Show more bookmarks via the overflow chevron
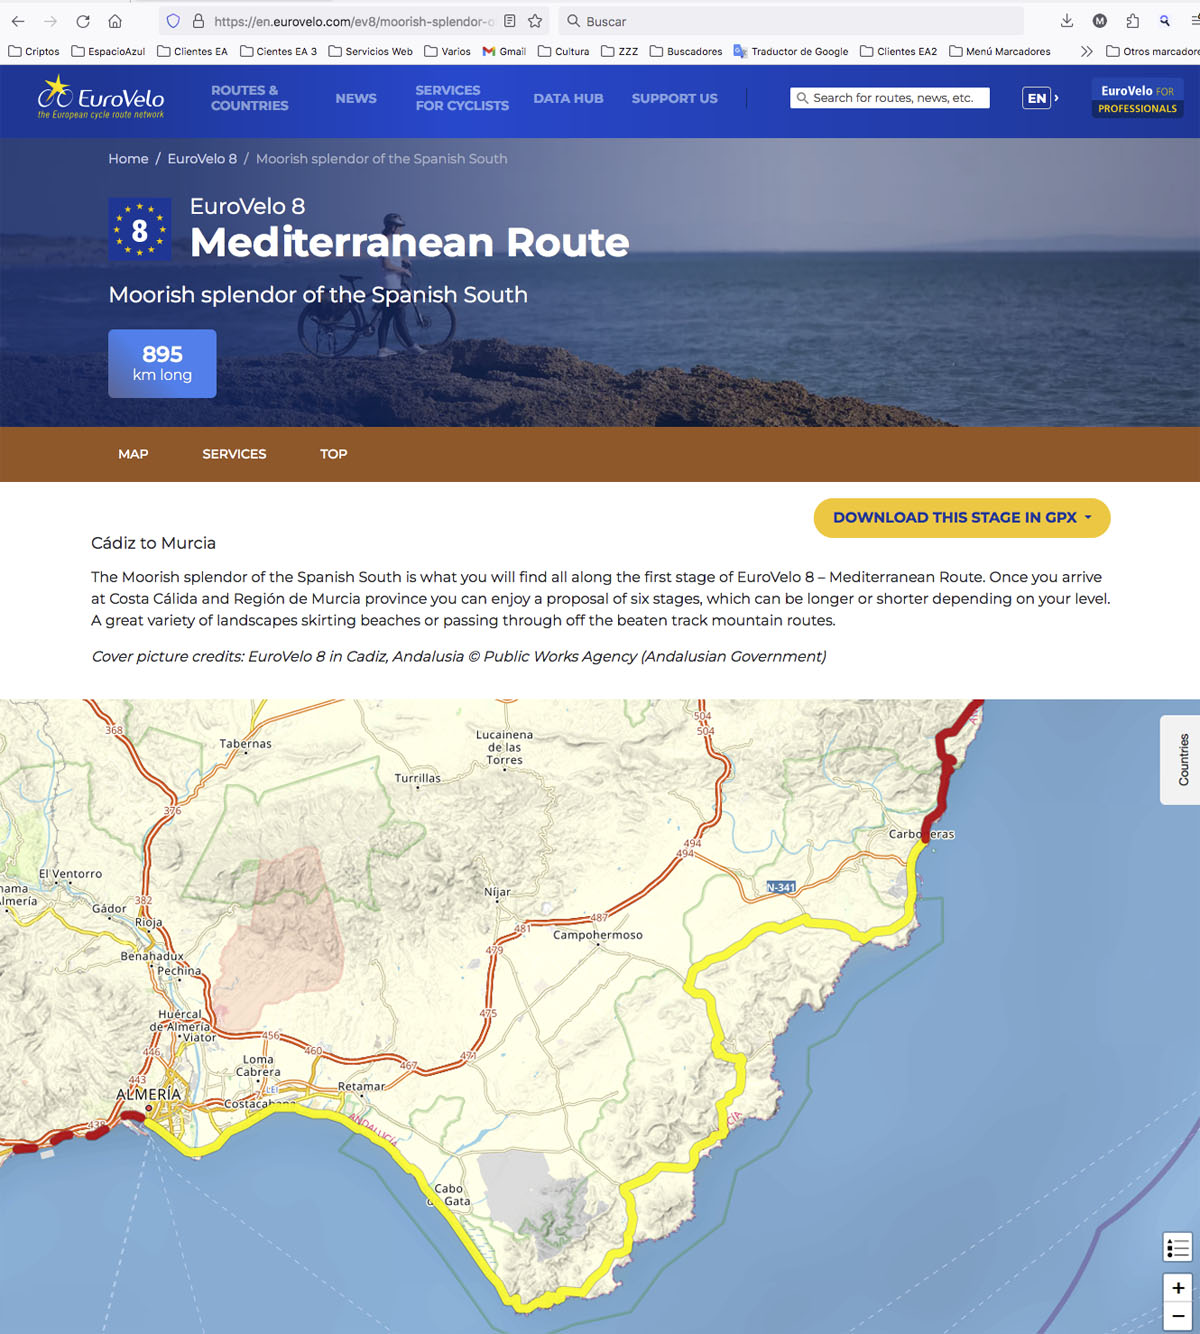Image resolution: width=1200 pixels, height=1334 pixels. 1086,51
